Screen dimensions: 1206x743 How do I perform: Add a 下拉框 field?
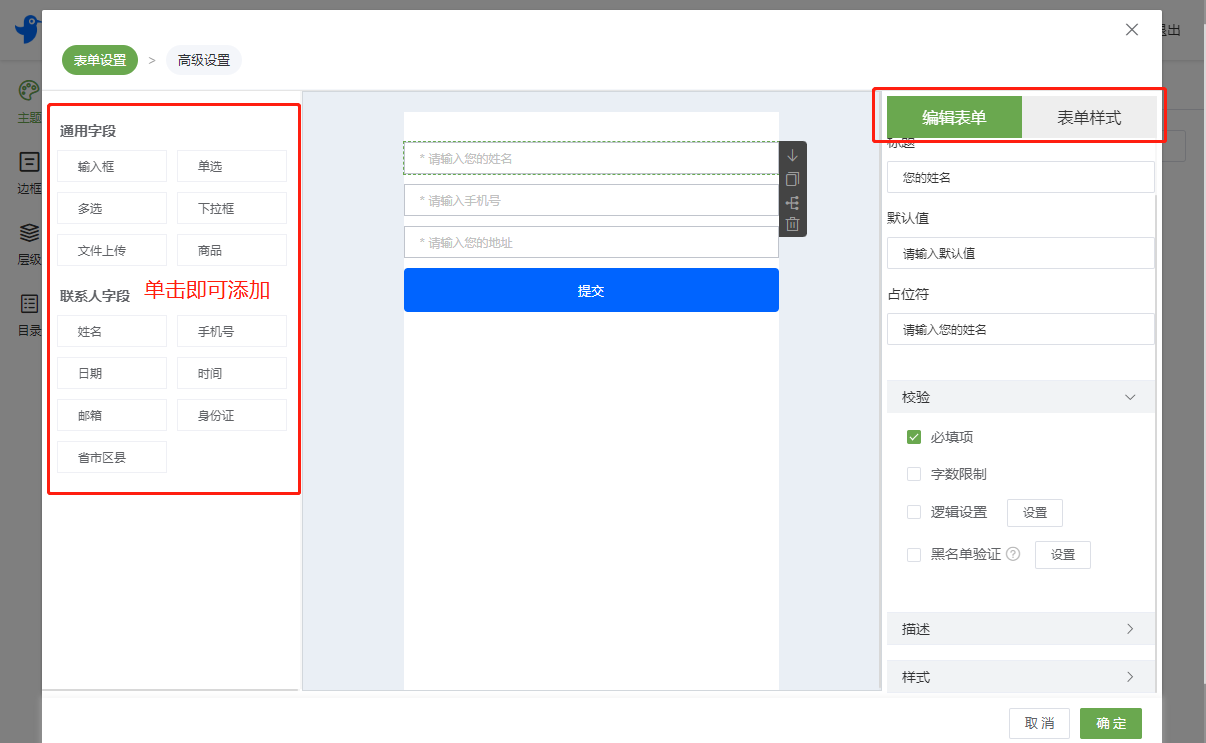point(232,208)
